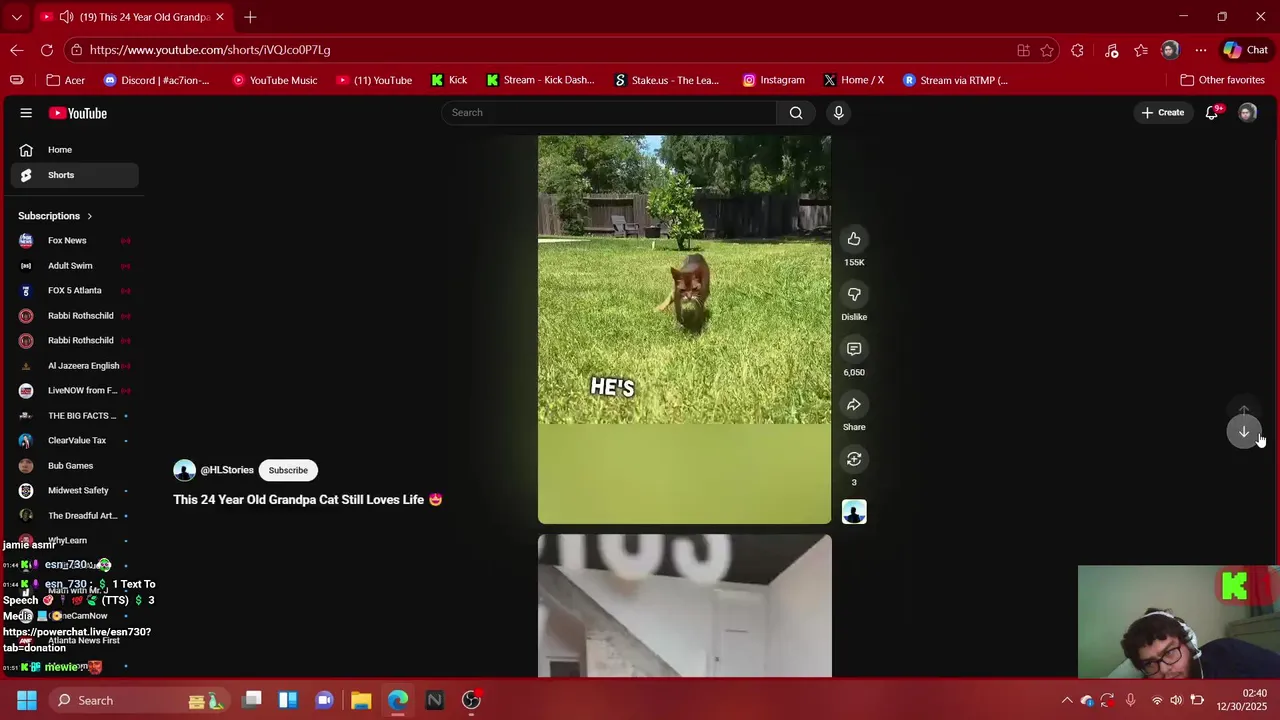Open YouTube notifications bell
This screenshot has width=1280, height=720.
1212,113
